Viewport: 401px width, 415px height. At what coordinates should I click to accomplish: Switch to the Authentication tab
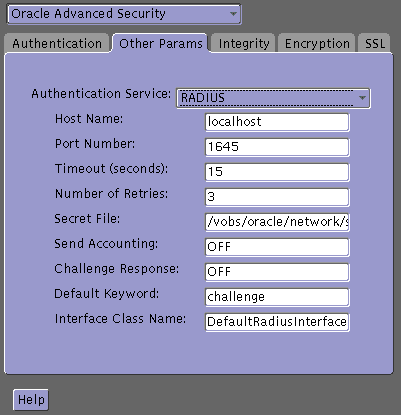pyautogui.click(x=57, y=44)
